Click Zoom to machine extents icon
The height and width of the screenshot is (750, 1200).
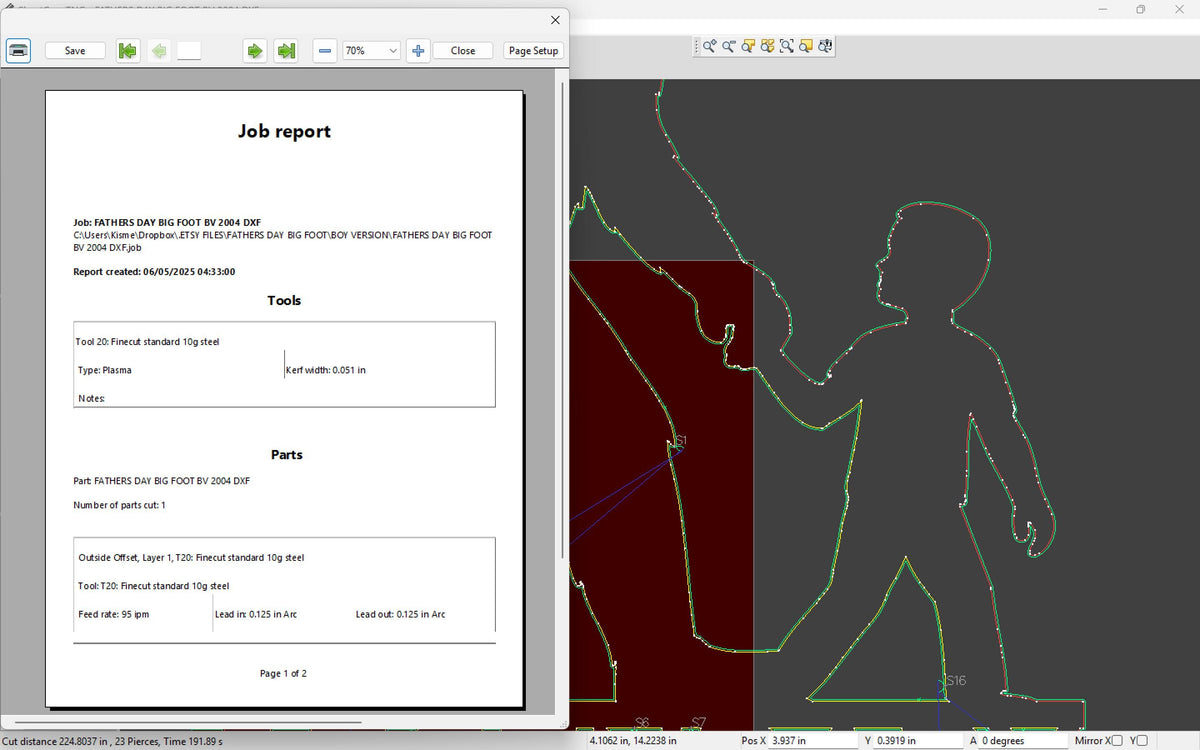coord(825,46)
